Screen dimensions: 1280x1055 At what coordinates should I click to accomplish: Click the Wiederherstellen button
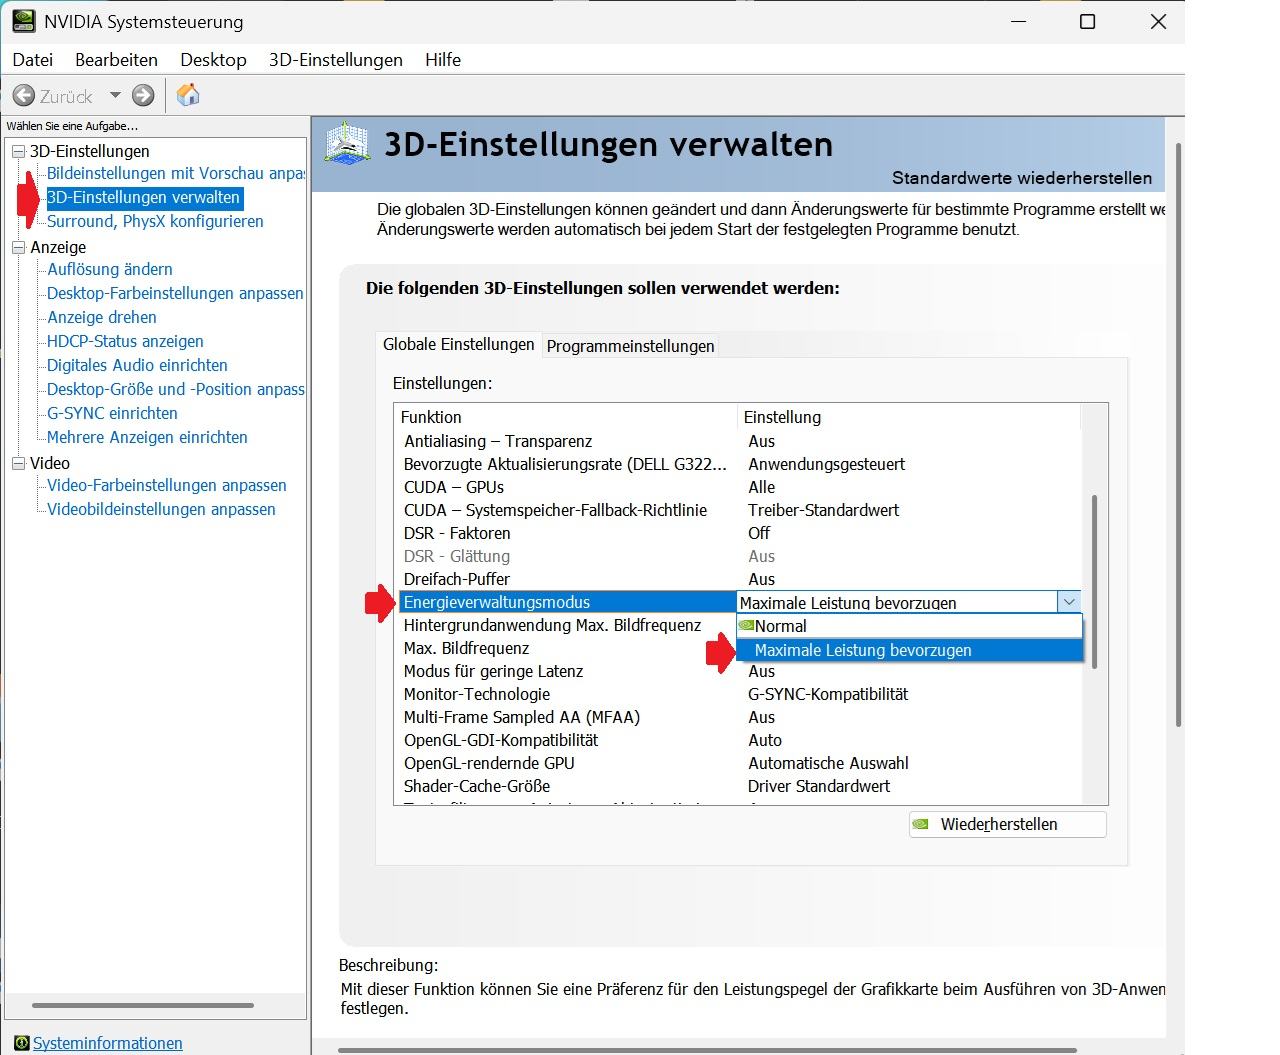[1007, 824]
